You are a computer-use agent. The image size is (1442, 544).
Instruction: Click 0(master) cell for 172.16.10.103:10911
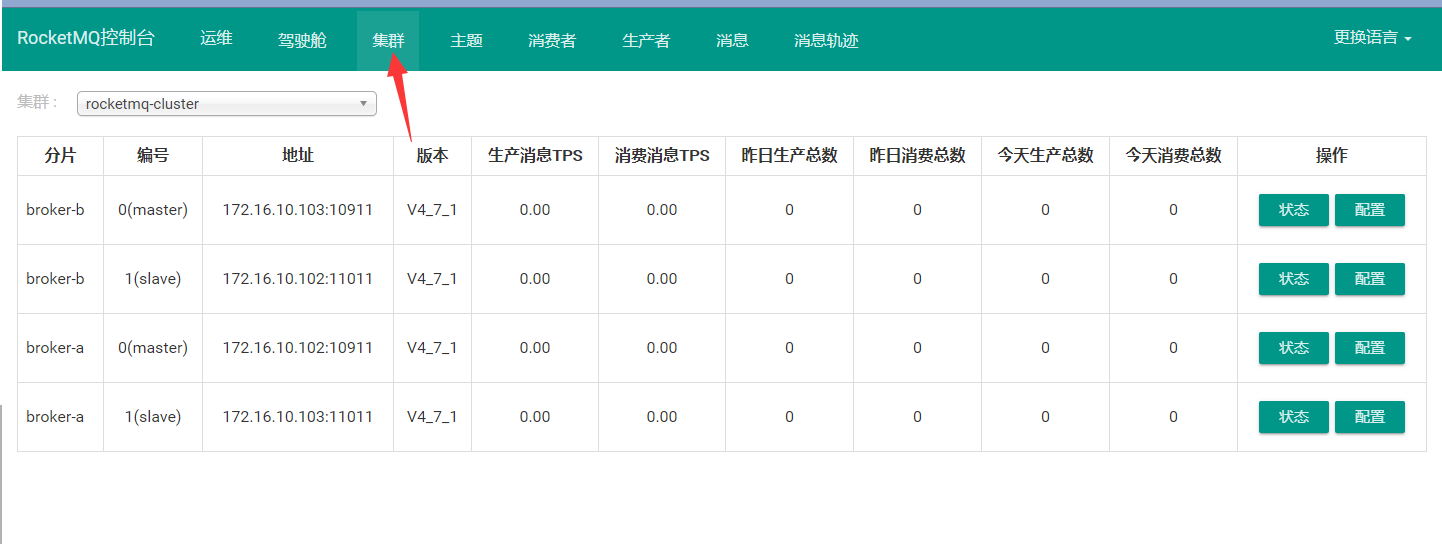[153, 210]
